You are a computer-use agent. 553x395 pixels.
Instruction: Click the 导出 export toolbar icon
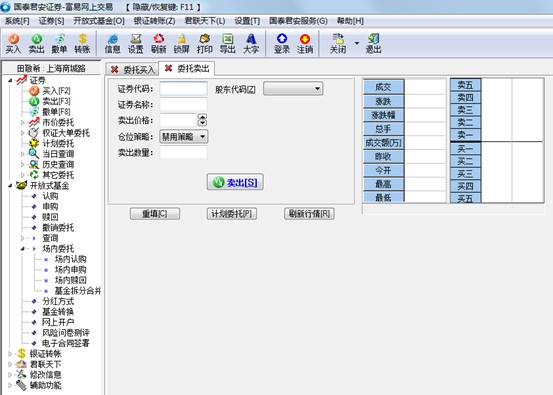tap(227, 44)
